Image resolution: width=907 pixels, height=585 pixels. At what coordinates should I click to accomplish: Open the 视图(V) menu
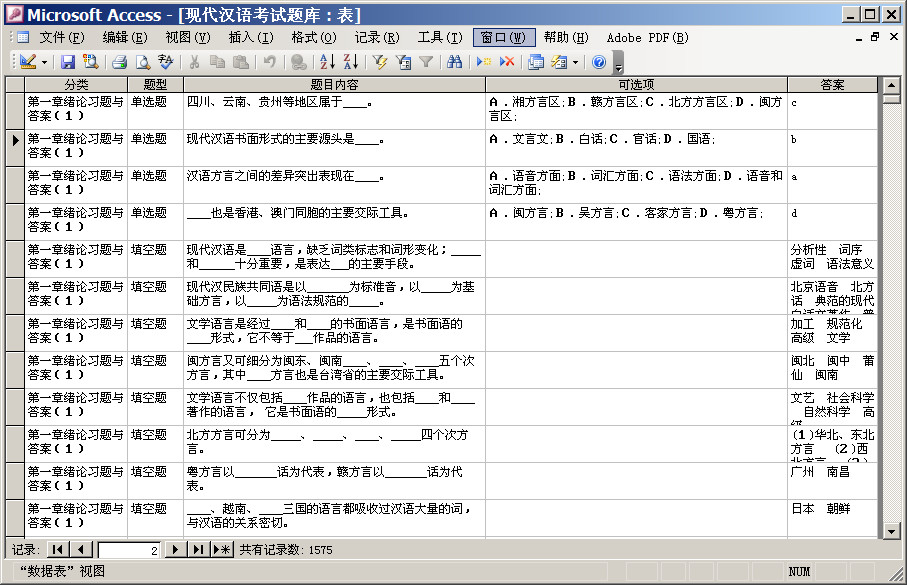pyautogui.click(x=187, y=38)
